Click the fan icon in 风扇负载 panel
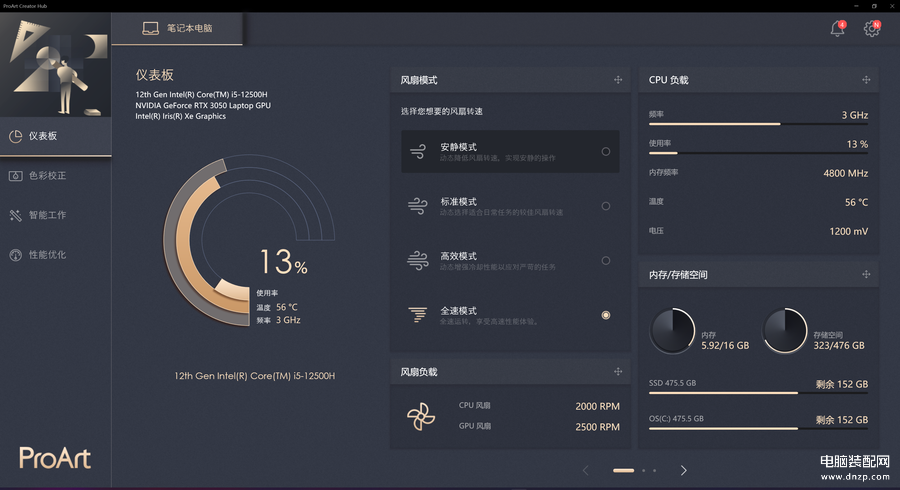 (x=421, y=417)
